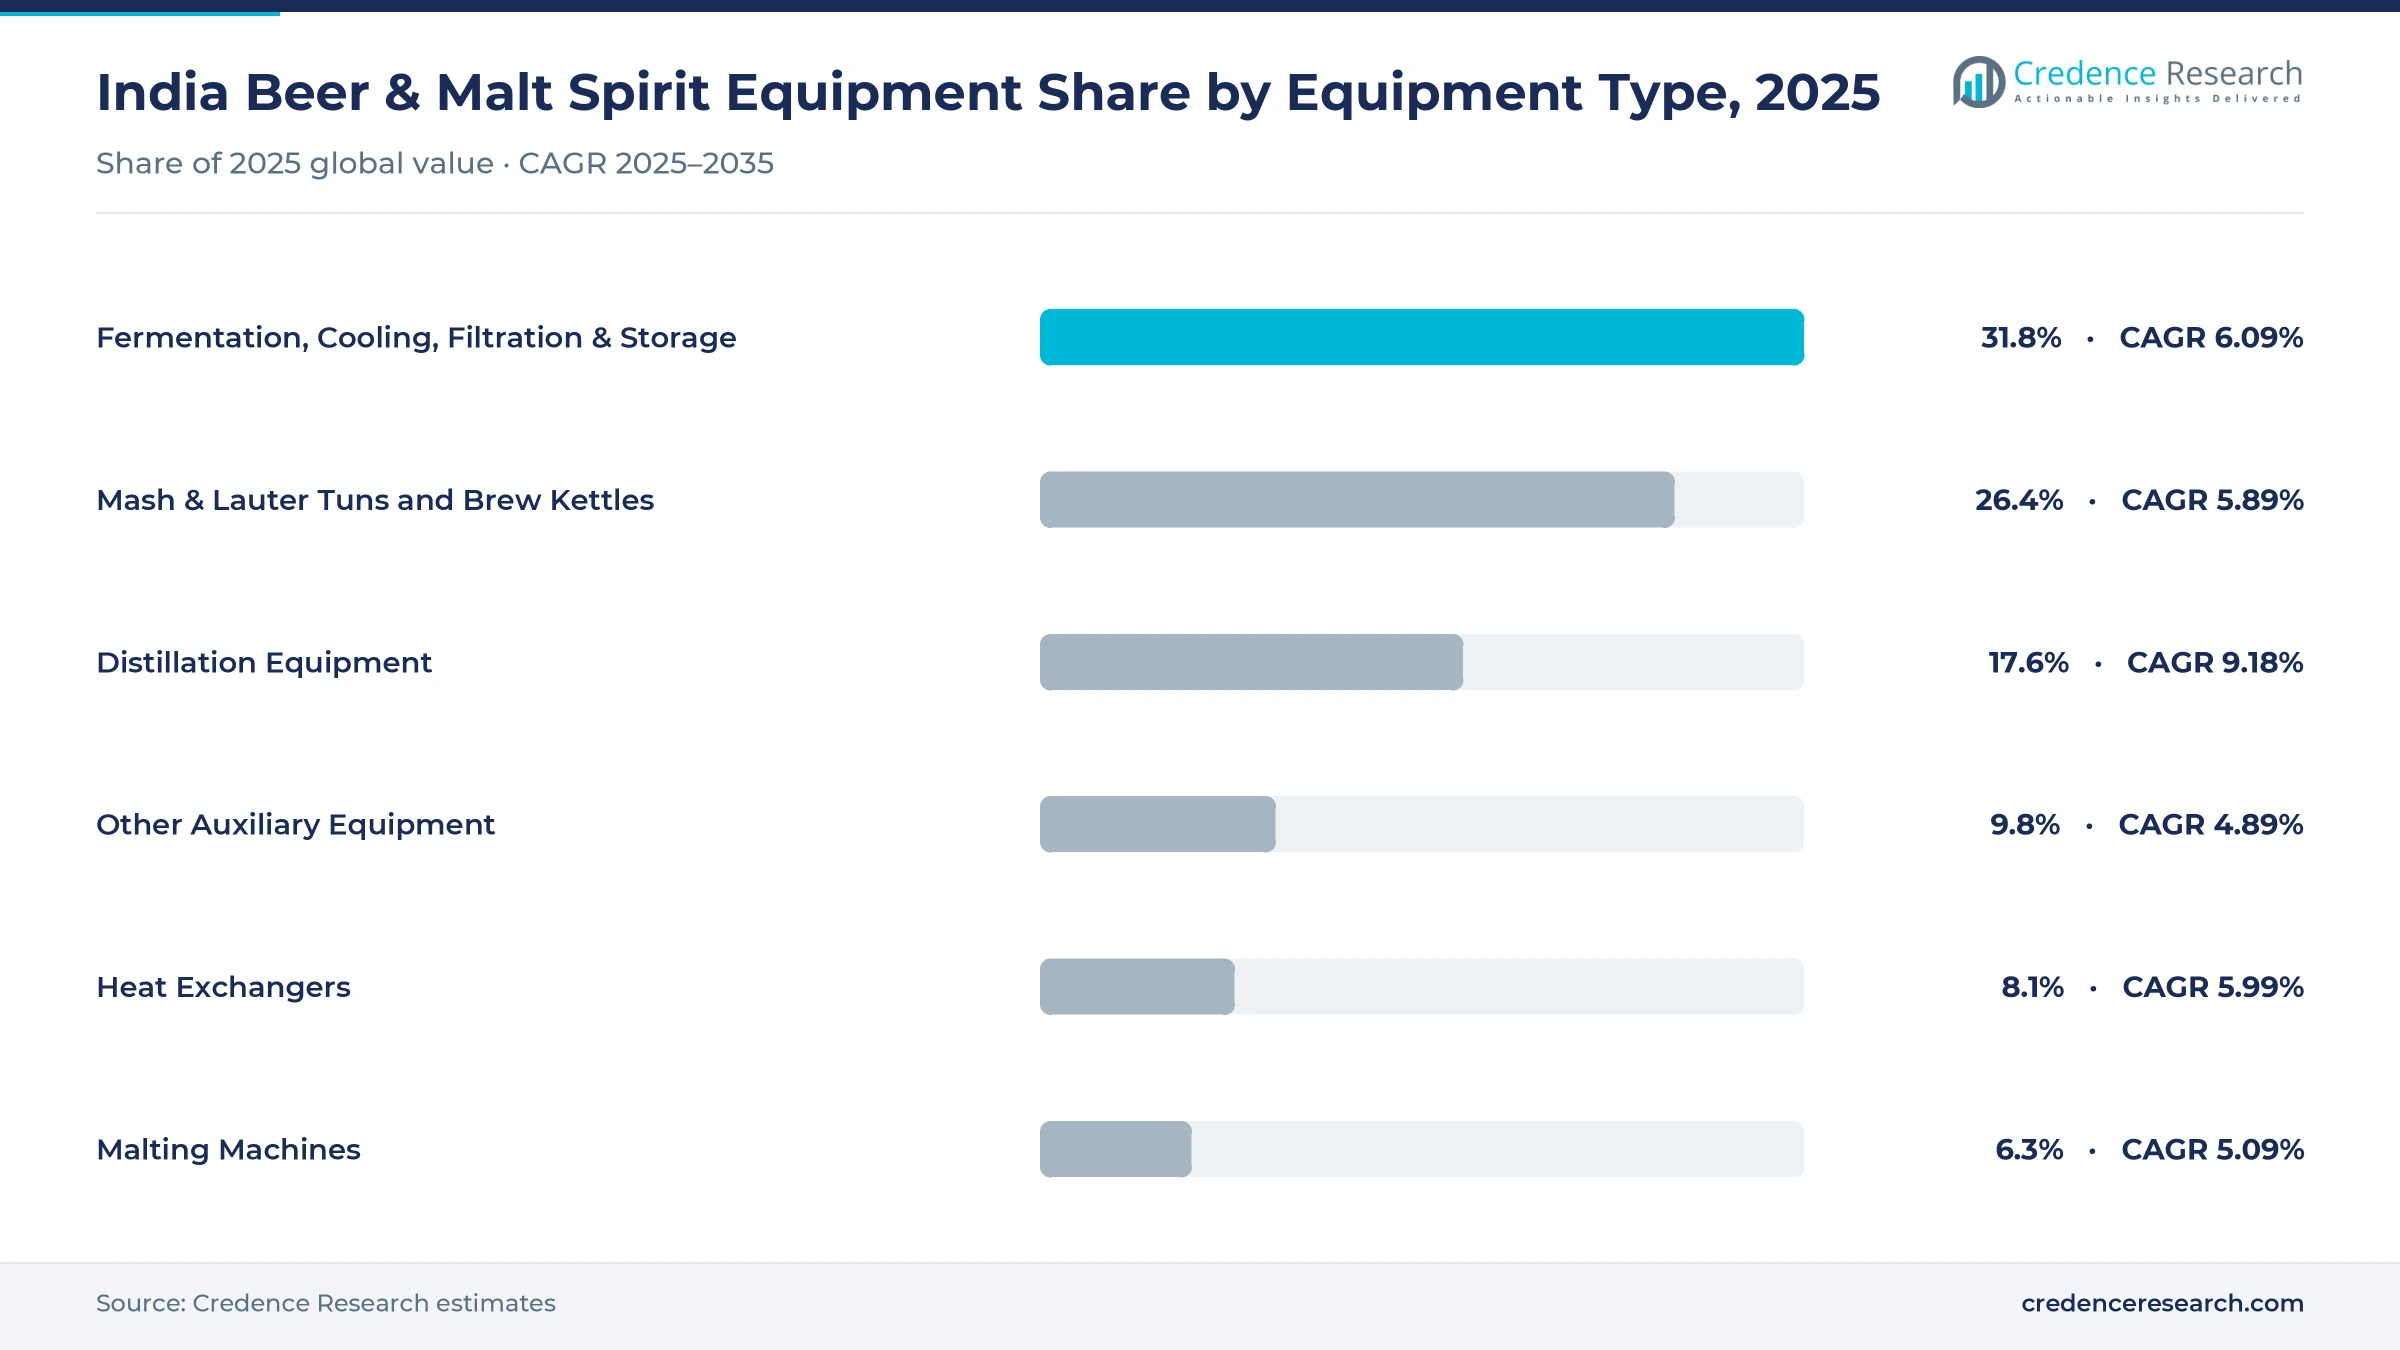Click the Credence Research brand name text
Viewport: 2400px width, 1350px height.
click(x=2158, y=73)
